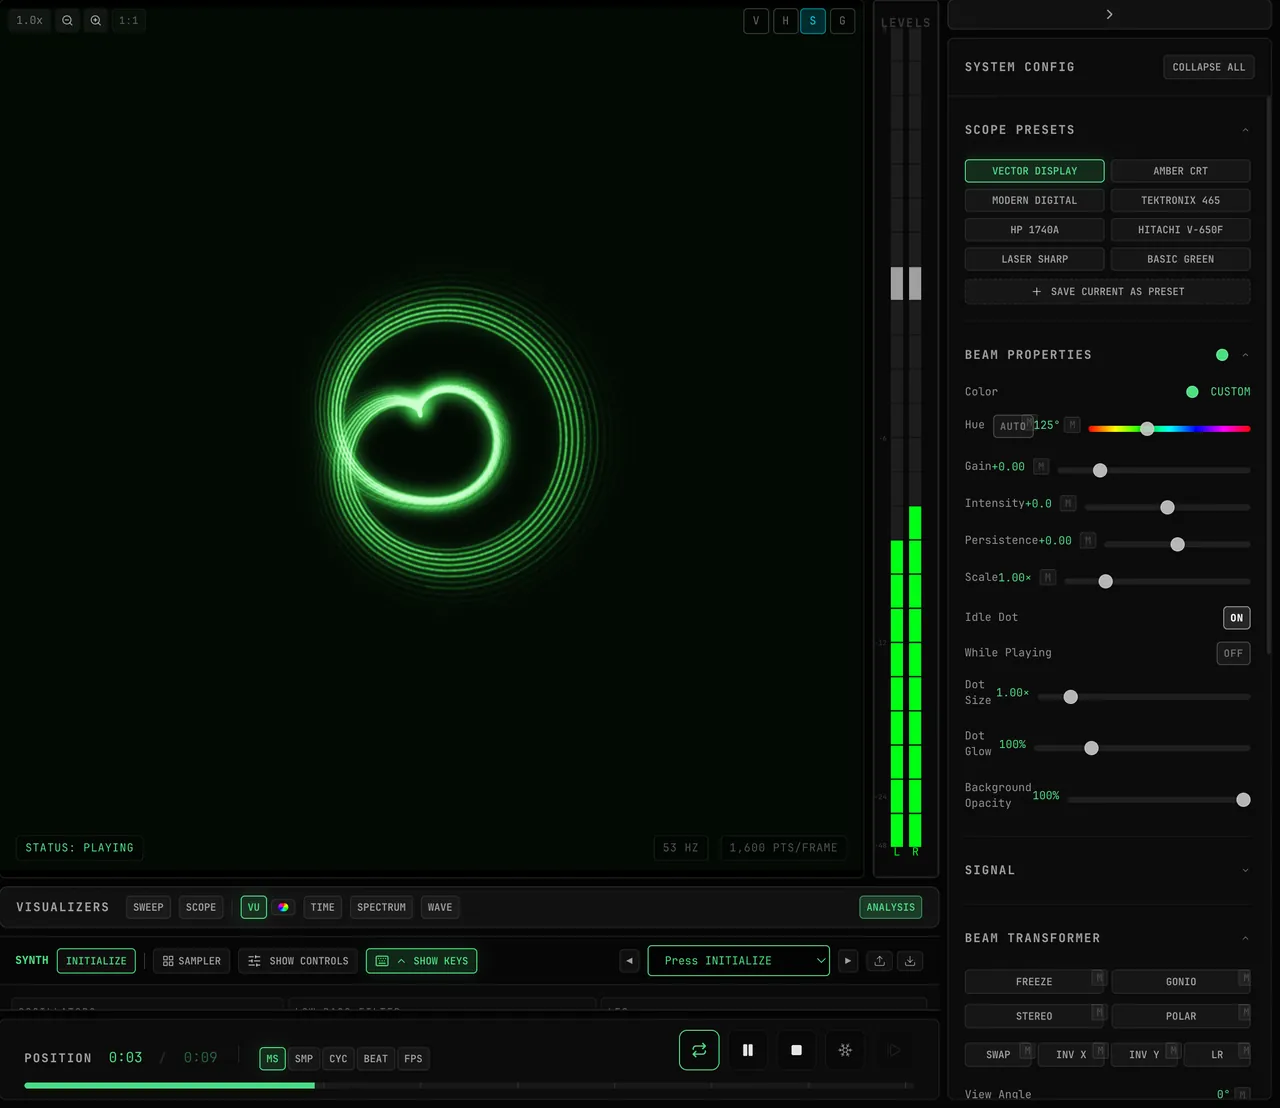This screenshot has height=1108, width=1280.
Task: Collapse the Beam Transformer section
Action: tap(1245, 938)
